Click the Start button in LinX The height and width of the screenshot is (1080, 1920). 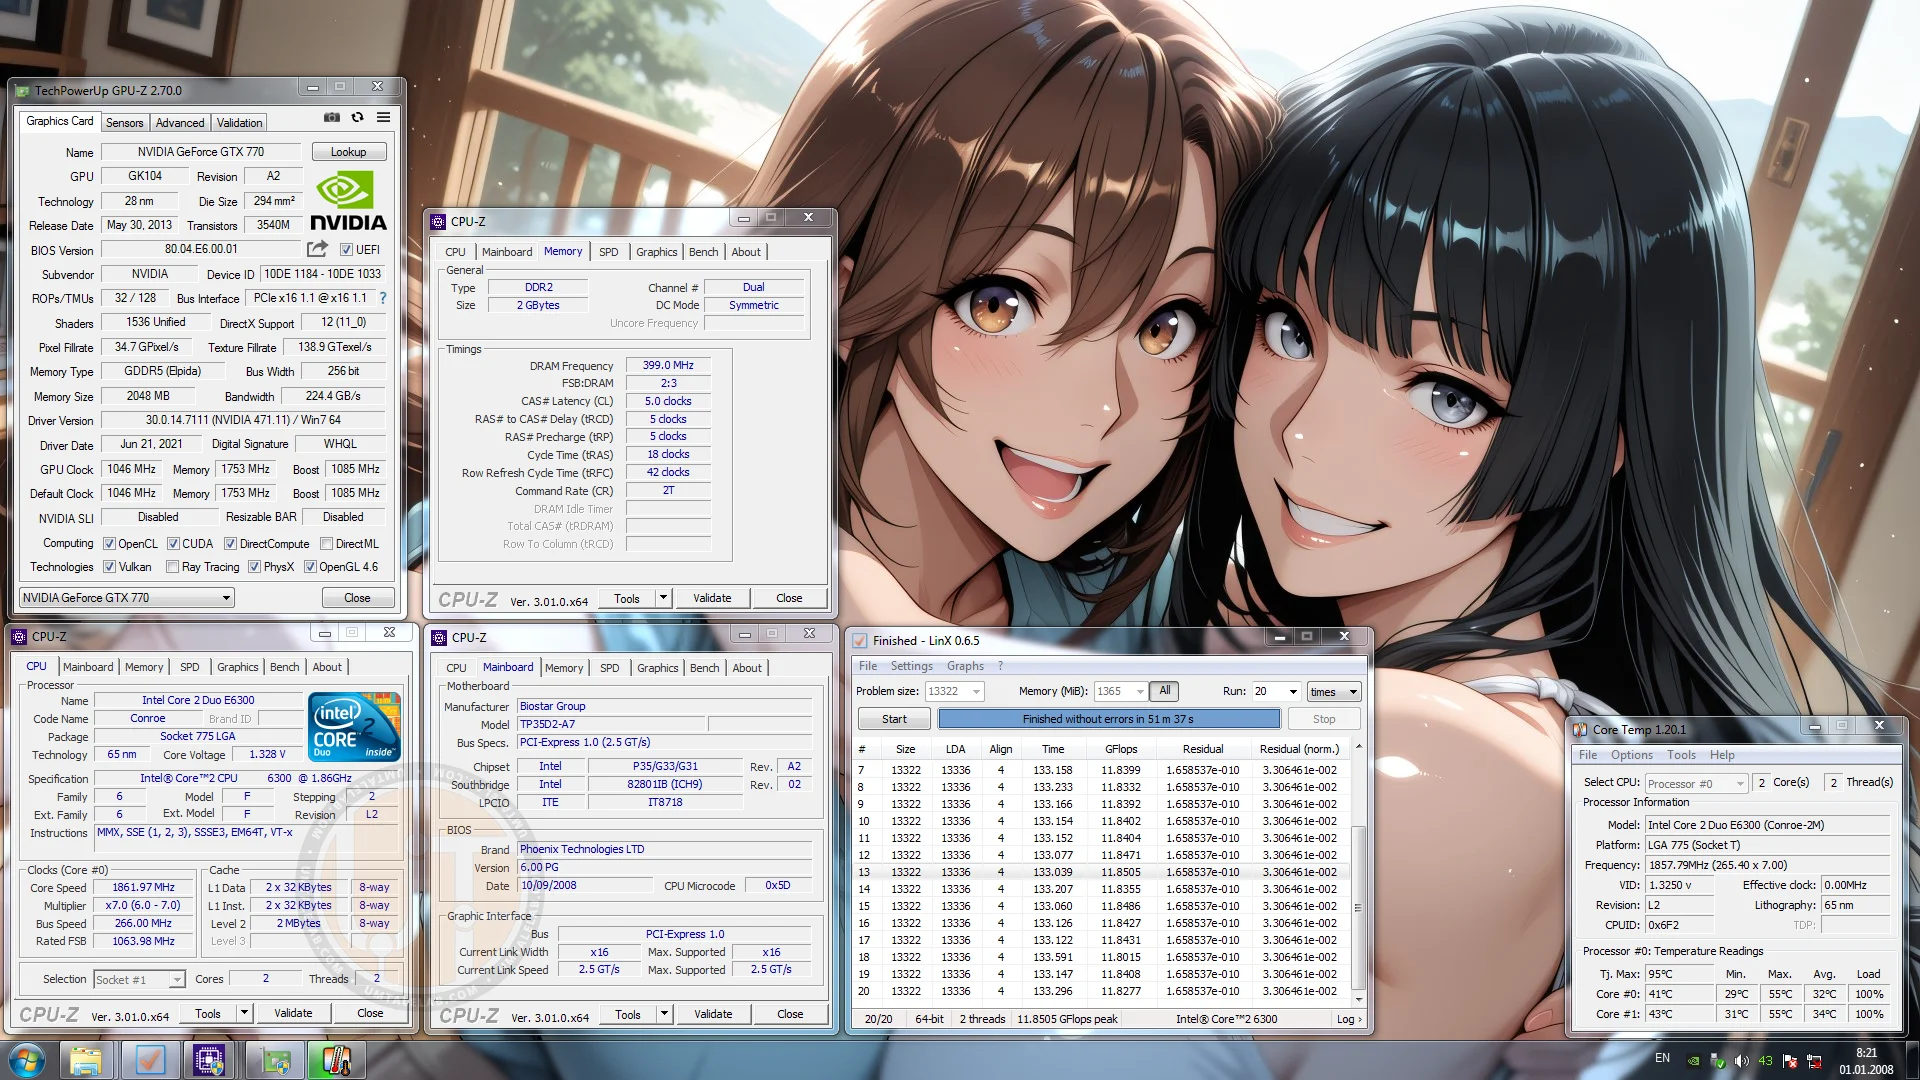894,719
